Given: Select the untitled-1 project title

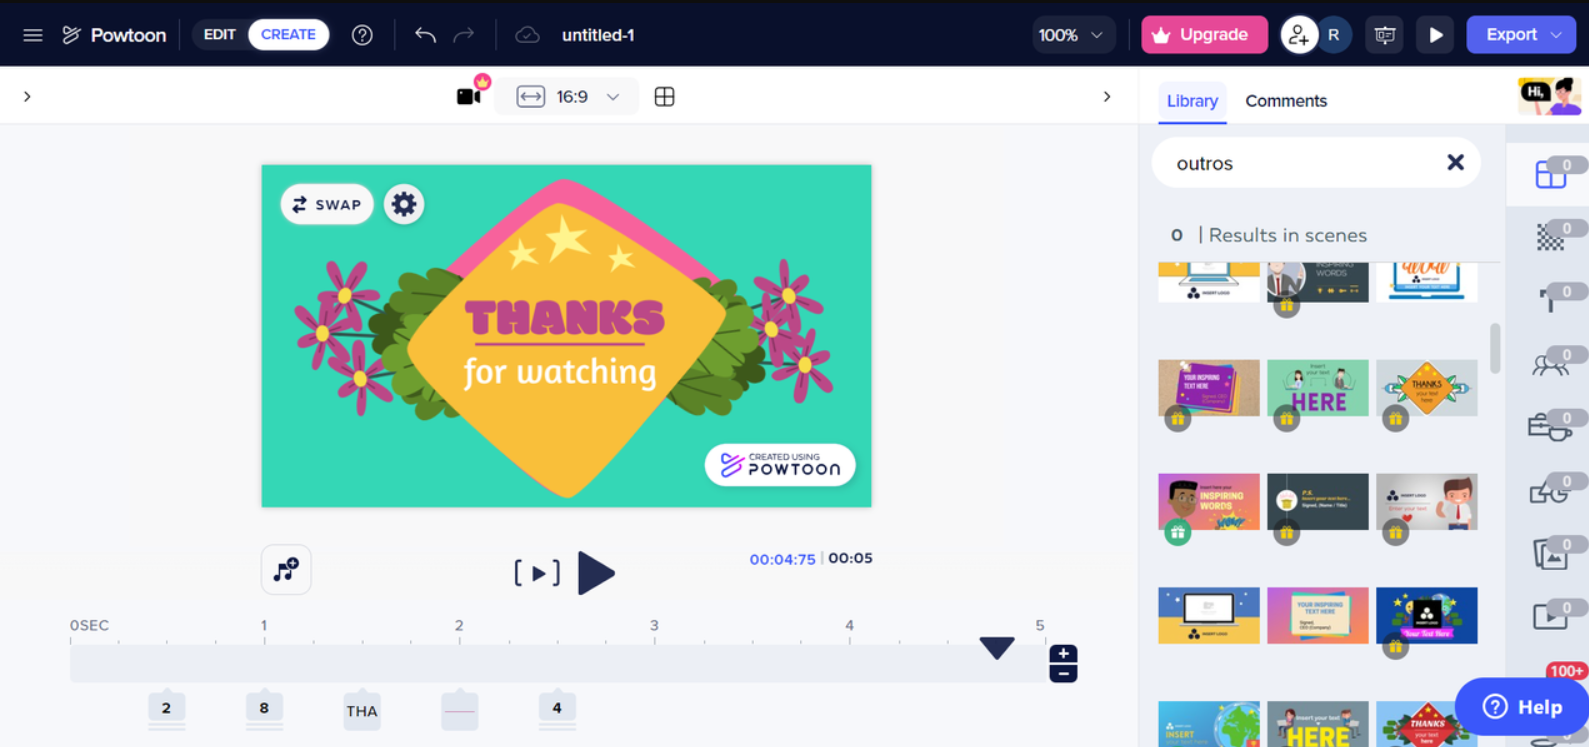Looking at the screenshot, I should point(598,35).
